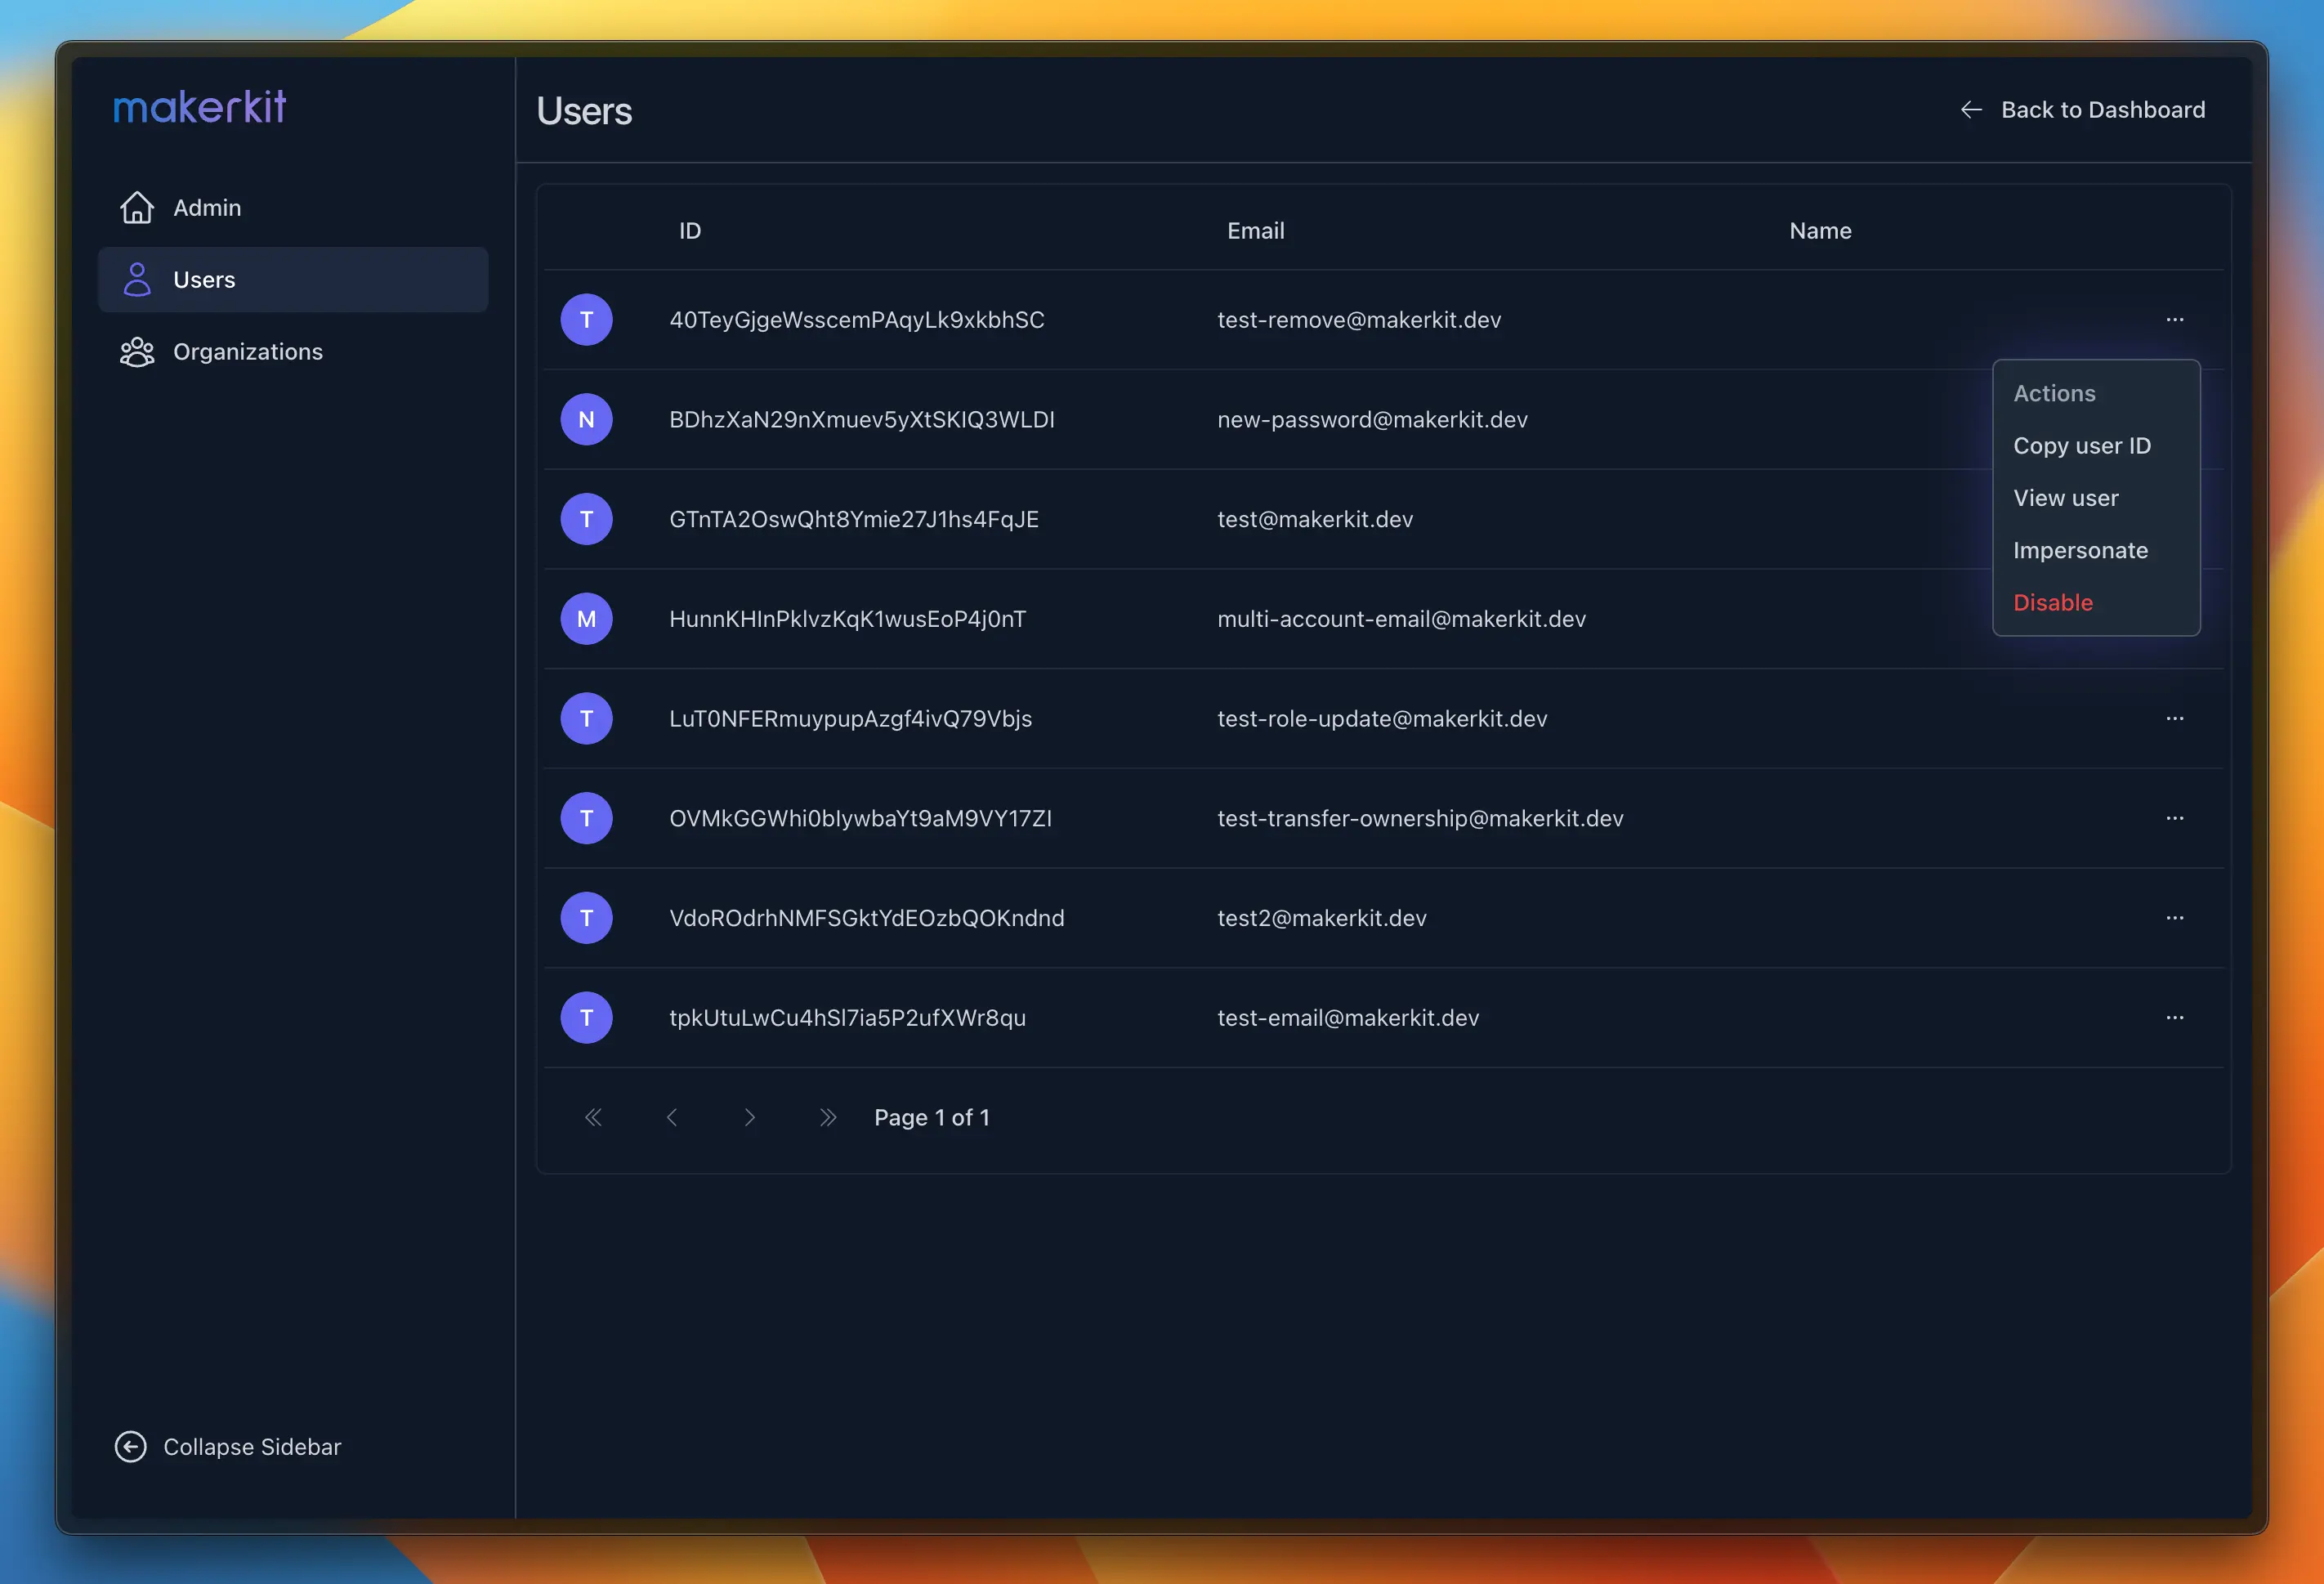Click the next page chevron
Viewport: 2324px width, 1584px height.
click(749, 1117)
